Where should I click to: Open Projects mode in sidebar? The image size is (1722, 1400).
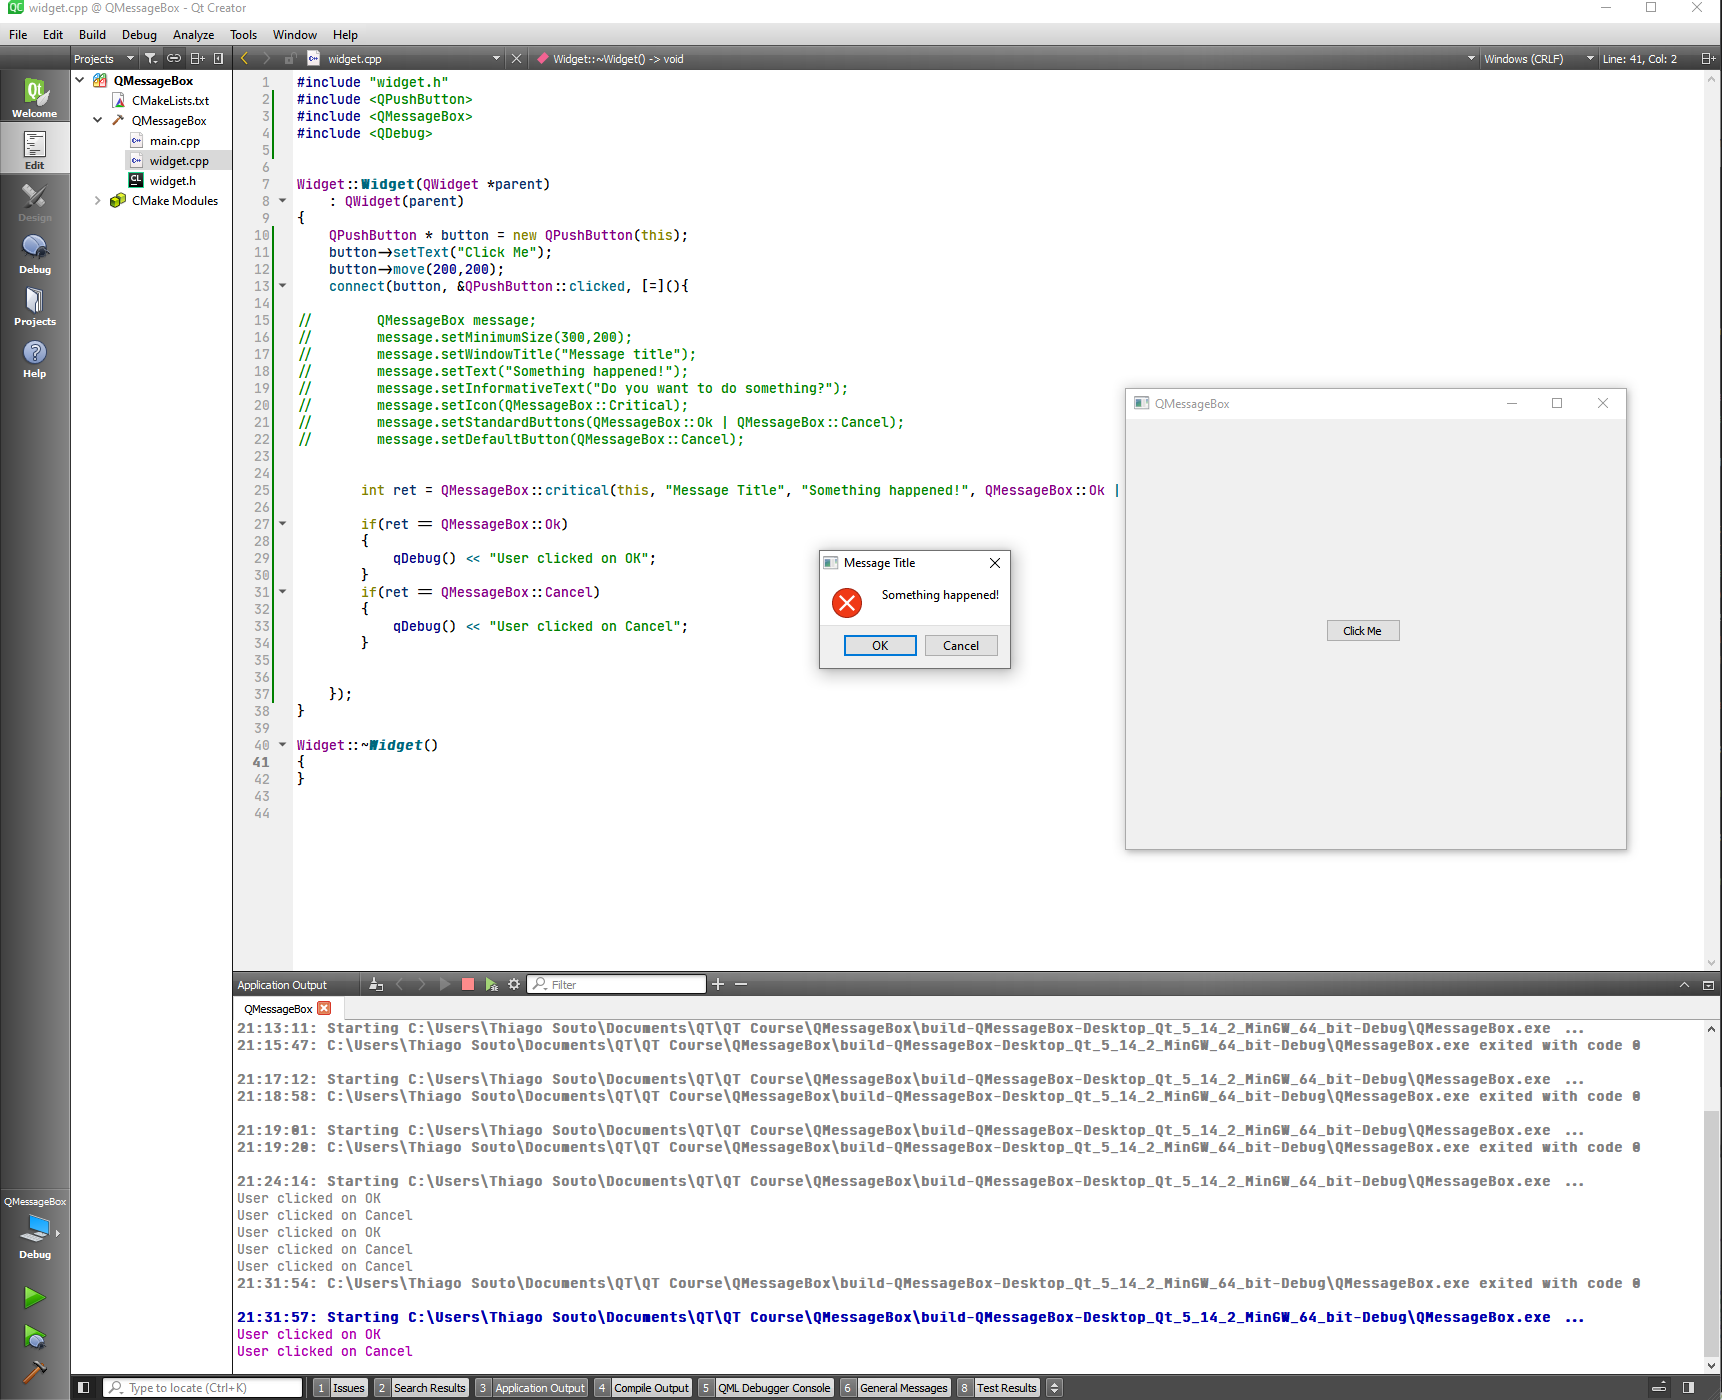35,305
